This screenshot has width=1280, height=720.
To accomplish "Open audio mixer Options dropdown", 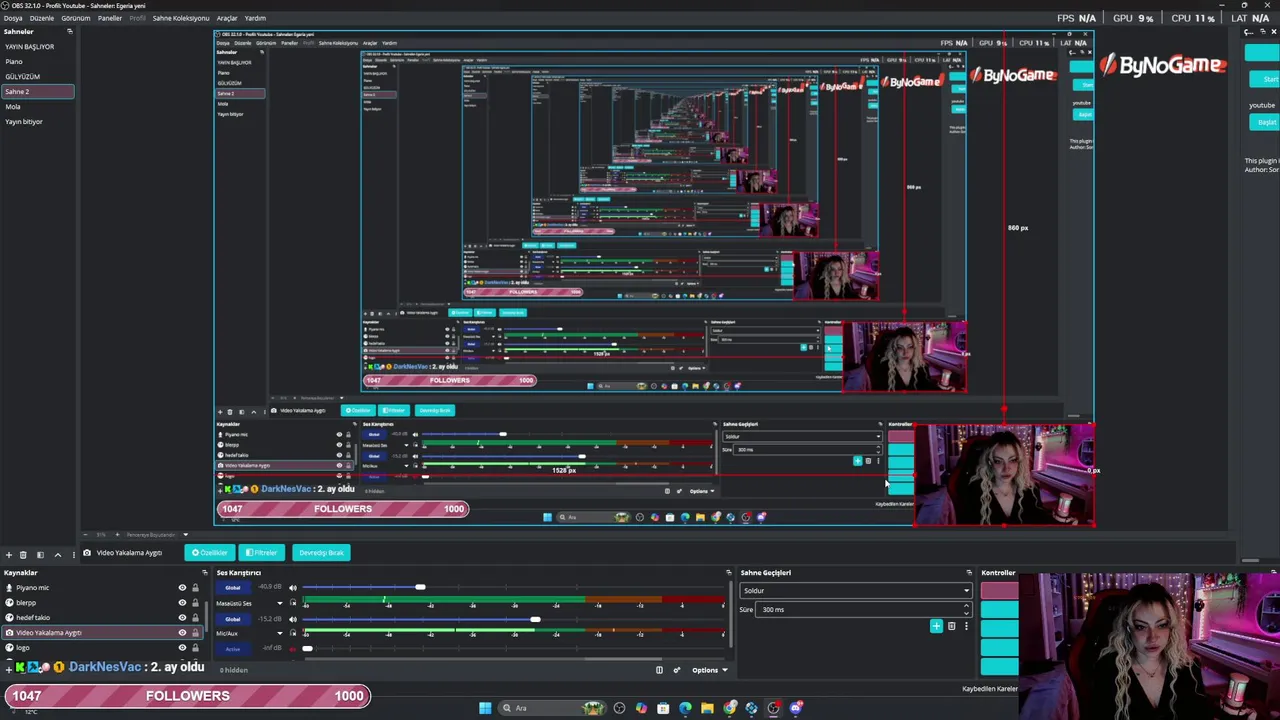I will tap(709, 670).
